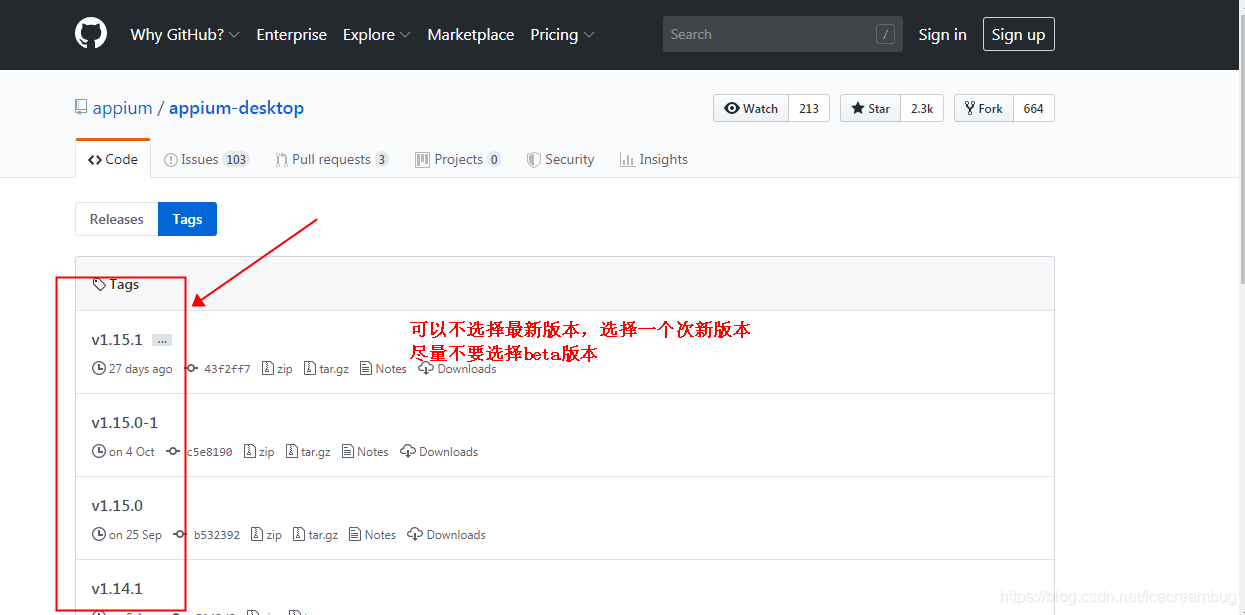Open the appium-desktop repository link

[236, 108]
